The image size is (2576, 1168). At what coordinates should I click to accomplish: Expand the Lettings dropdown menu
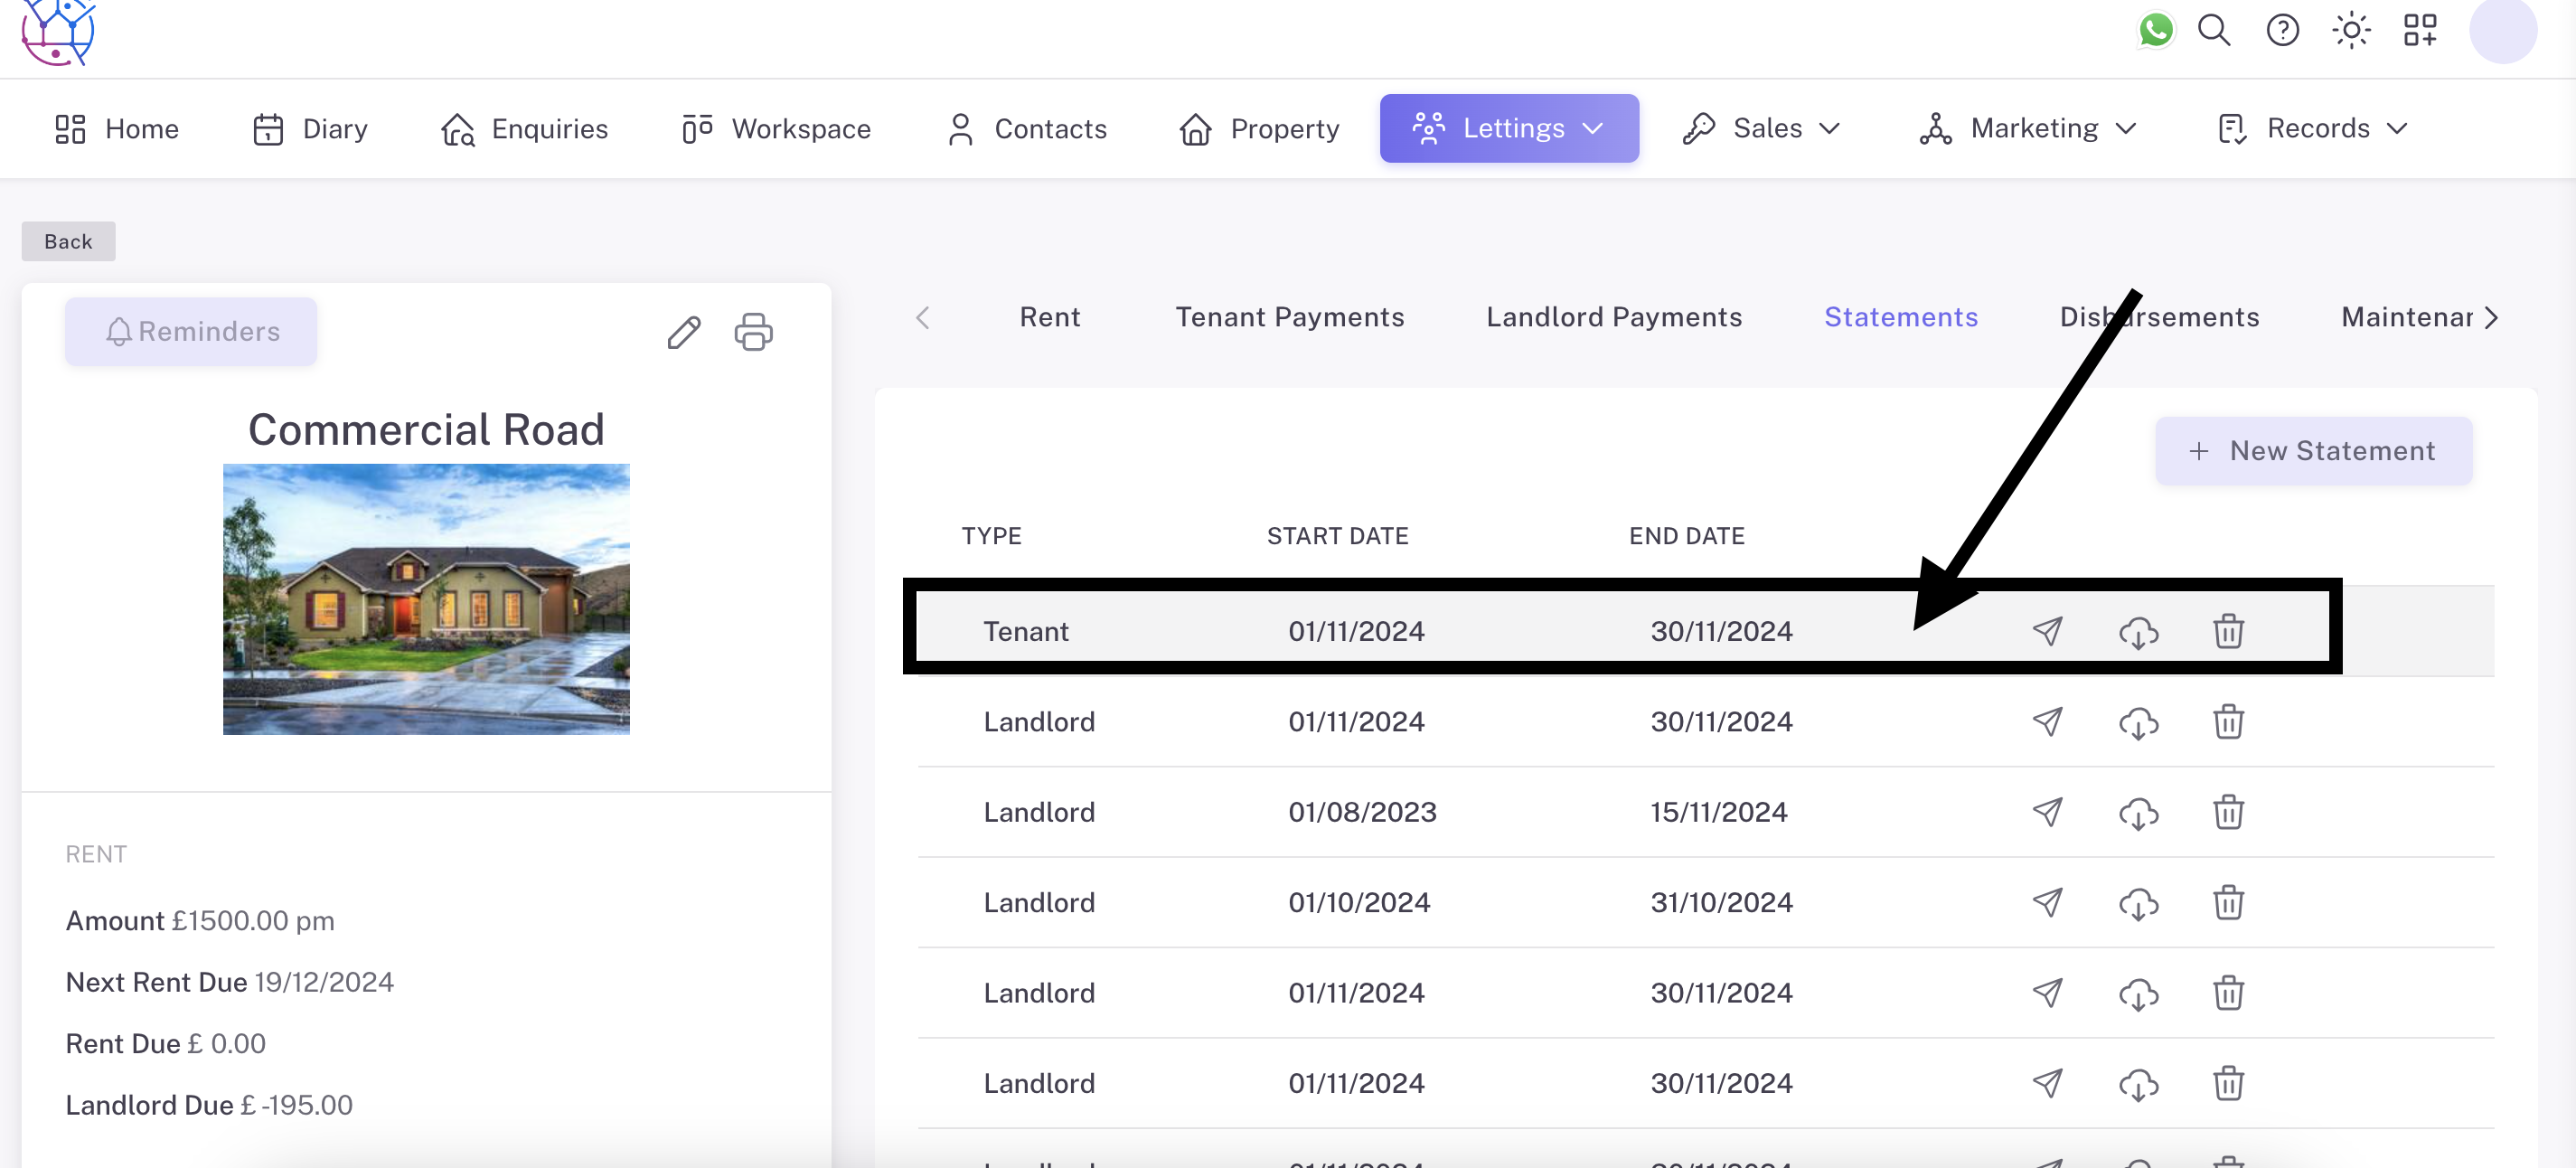tap(1509, 128)
